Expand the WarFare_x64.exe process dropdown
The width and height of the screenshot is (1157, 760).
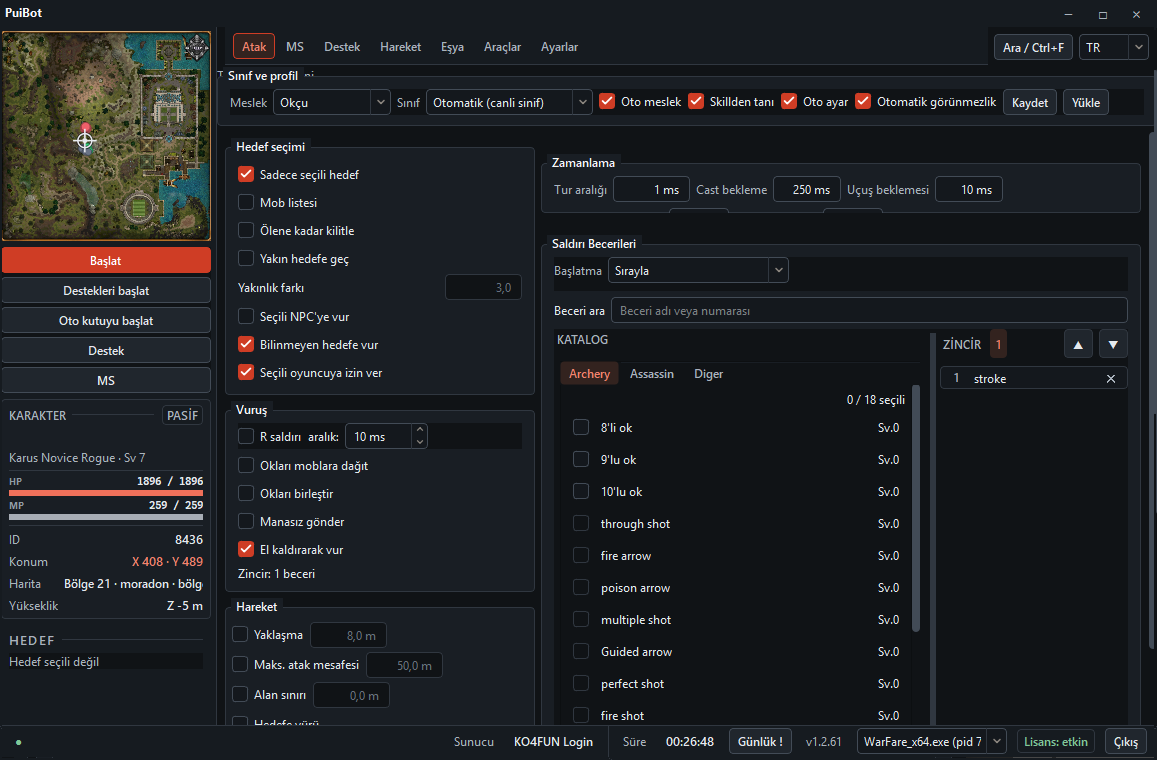(931, 741)
